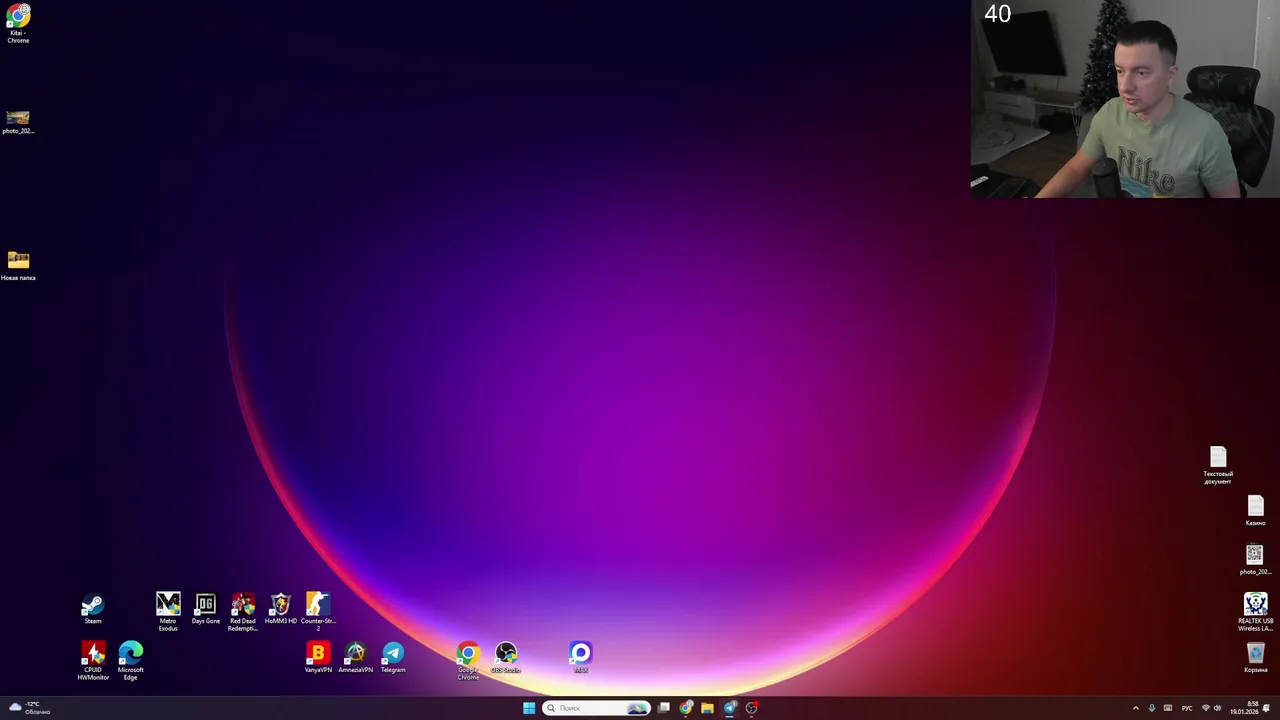Image resolution: width=1280 pixels, height=720 pixels.
Task: Select the Counter-Strike 2 shortcut
Action: (x=318, y=611)
